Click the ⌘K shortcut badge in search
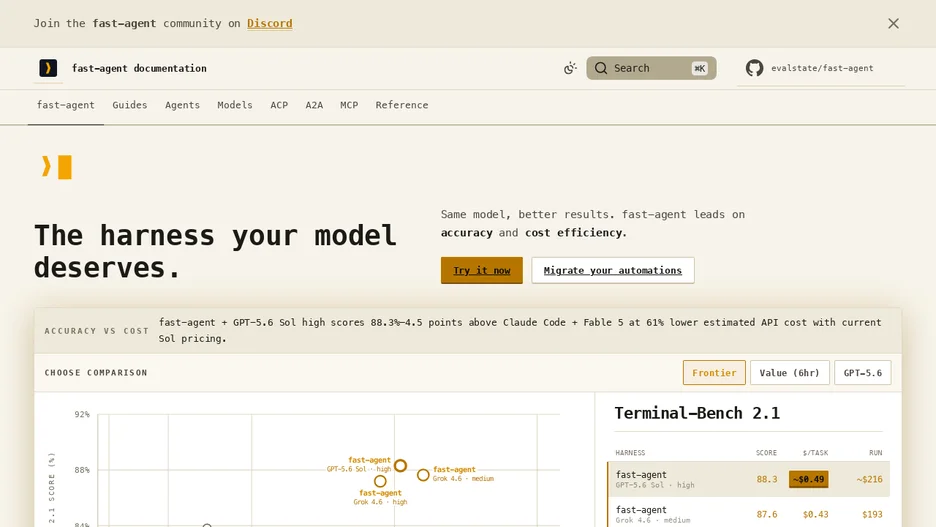The width and height of the screenshot is (936, 527). 699,68
